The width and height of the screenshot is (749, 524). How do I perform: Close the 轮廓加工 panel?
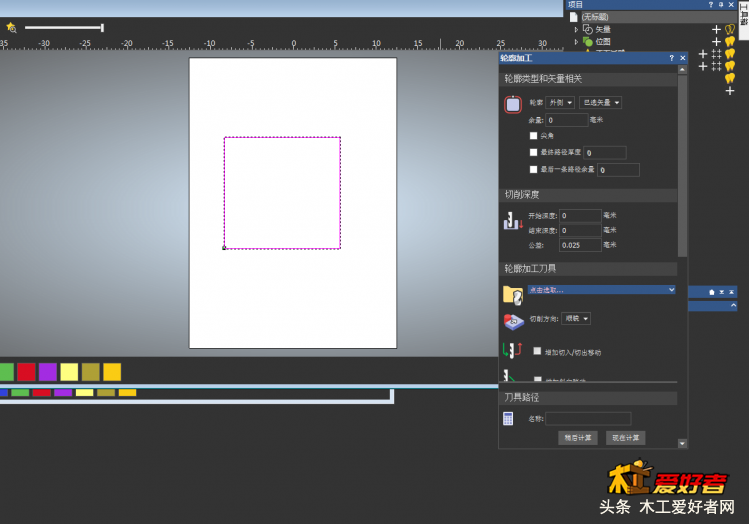683,58
